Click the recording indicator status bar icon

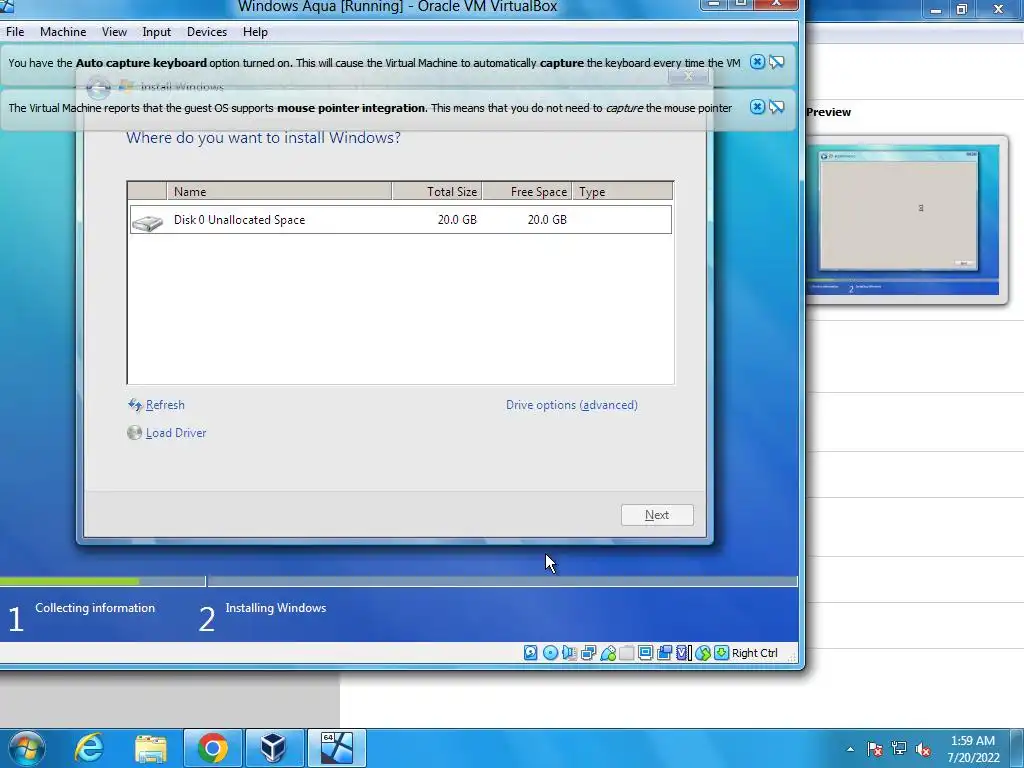pyautogui.click(x=665, y=652)
